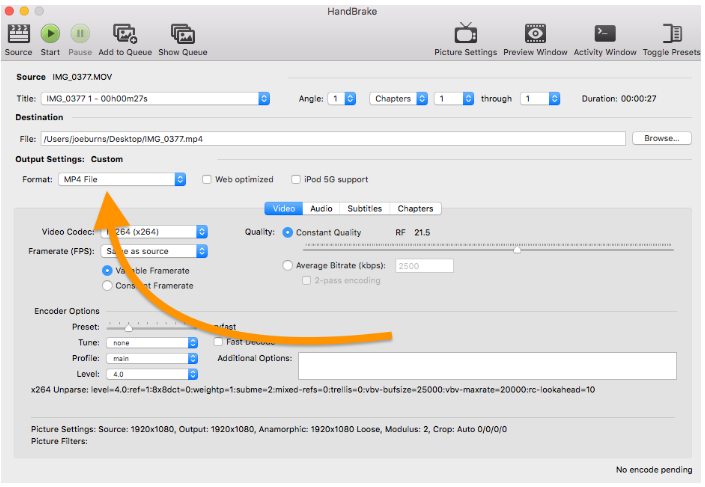Select Average Bitrate (kbps) radio button

tap(287, 265)
